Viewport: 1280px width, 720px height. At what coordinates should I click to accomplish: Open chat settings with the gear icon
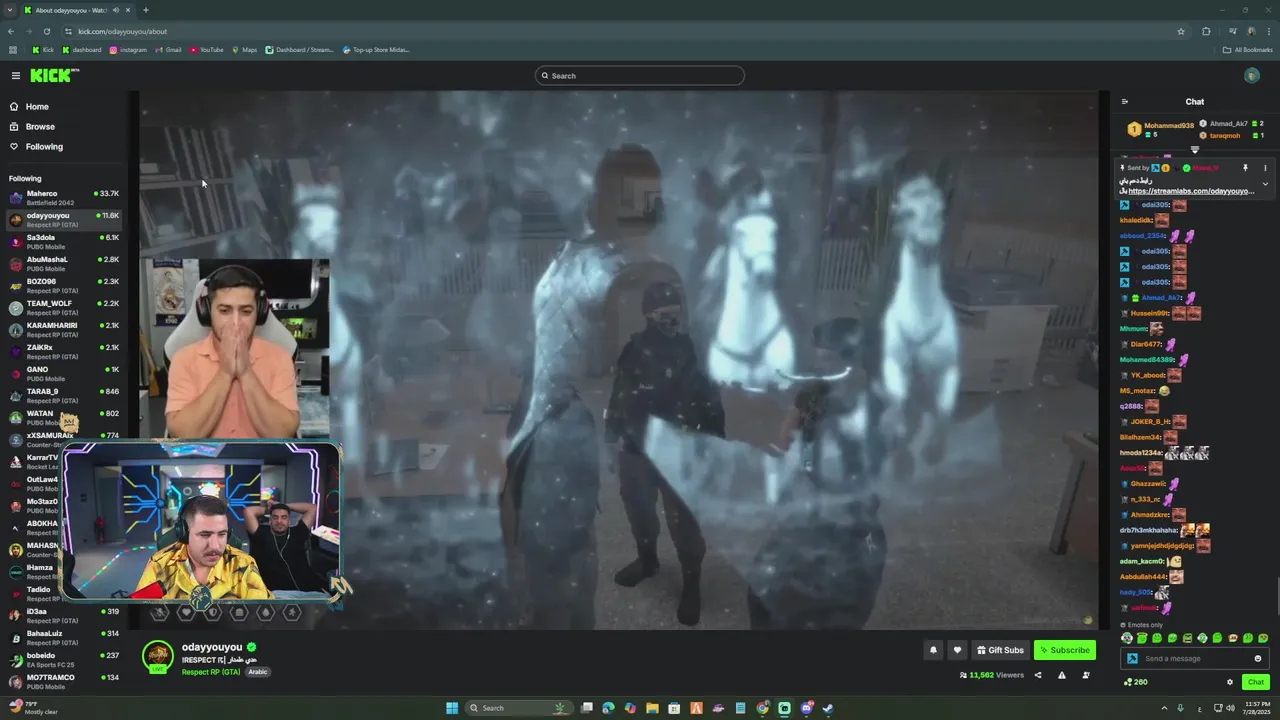(1230, 682)
